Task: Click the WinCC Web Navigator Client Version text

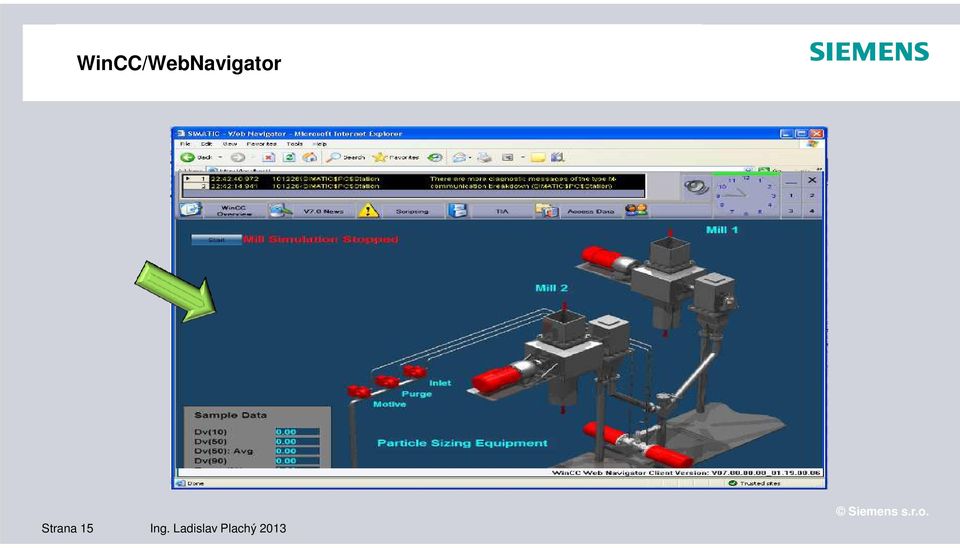Action: (686, 473)
